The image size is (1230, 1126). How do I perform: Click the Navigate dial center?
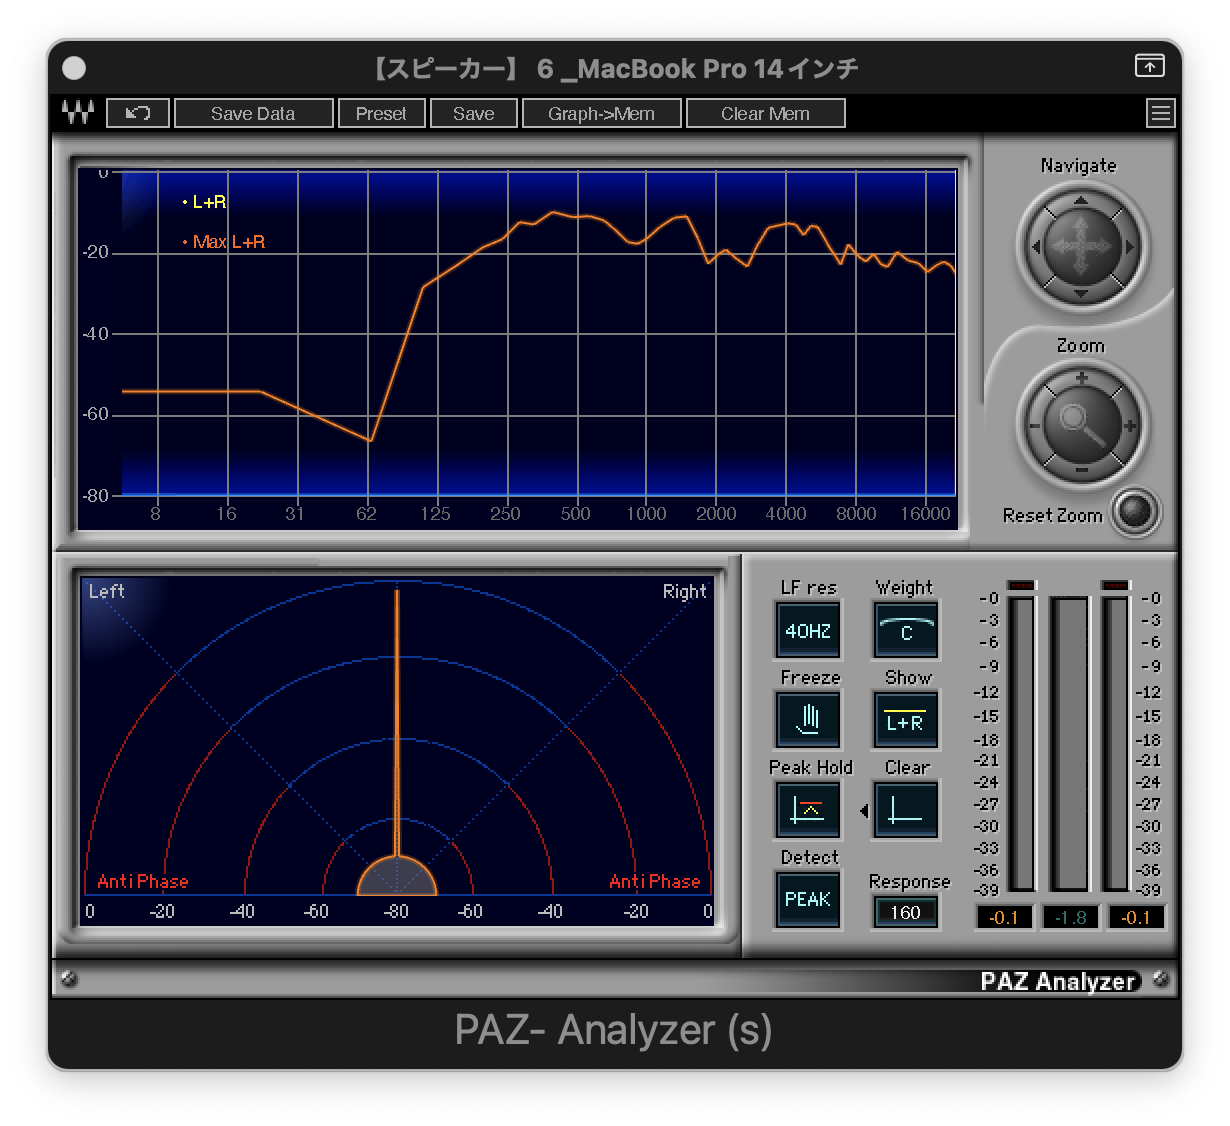coord(1081,246)
